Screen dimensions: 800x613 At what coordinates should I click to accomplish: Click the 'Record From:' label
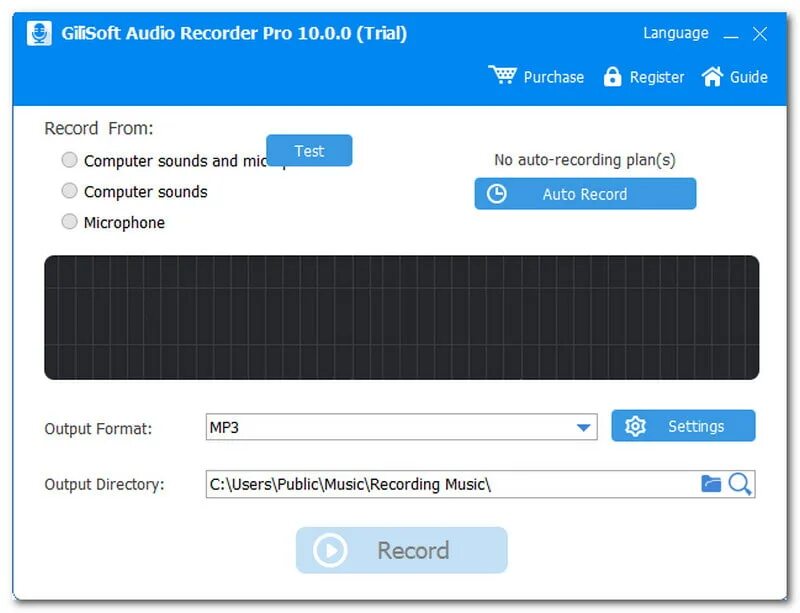coord(98,128)
